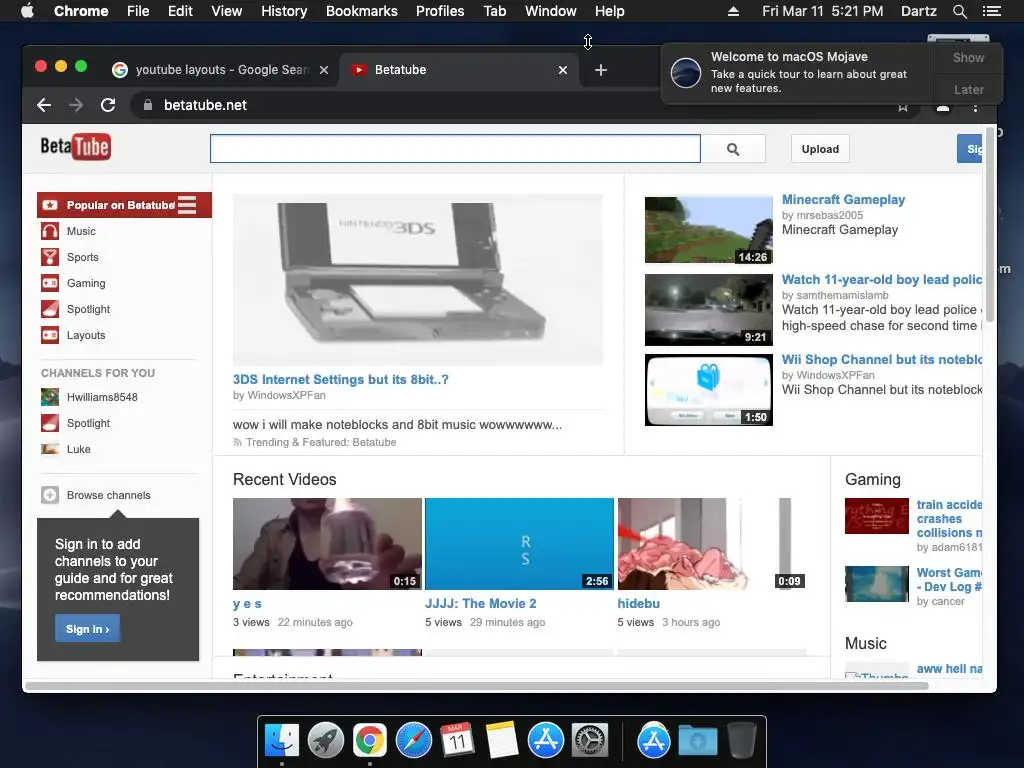The height and width of the screenshot is (768, 1024).
Task: Open the JJJJ: The Movie 2 link
Action: [x=481, y=603]
